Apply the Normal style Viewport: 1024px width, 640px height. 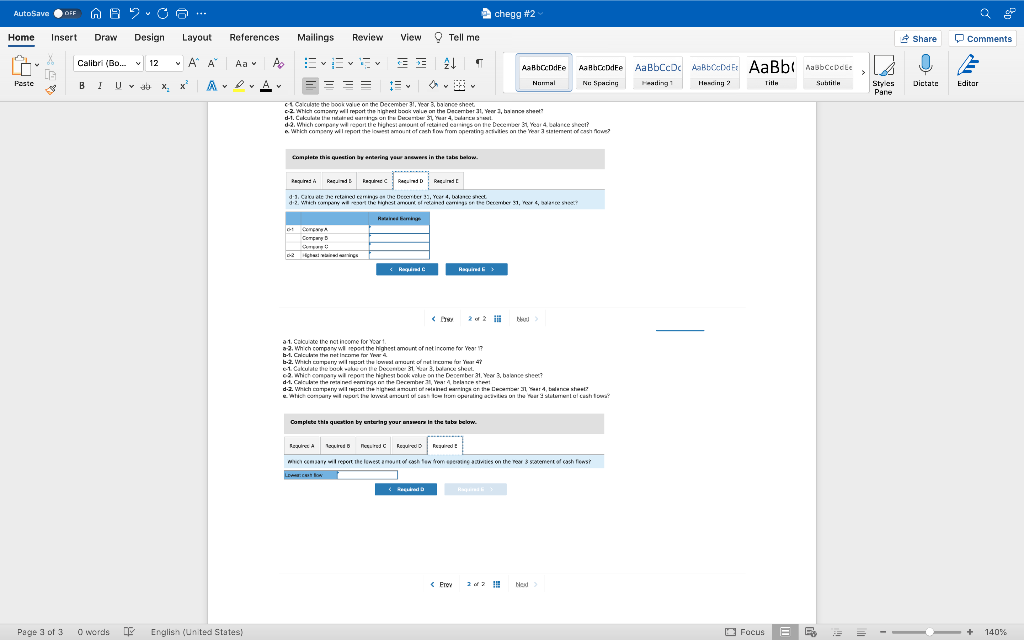coord(543,72)
